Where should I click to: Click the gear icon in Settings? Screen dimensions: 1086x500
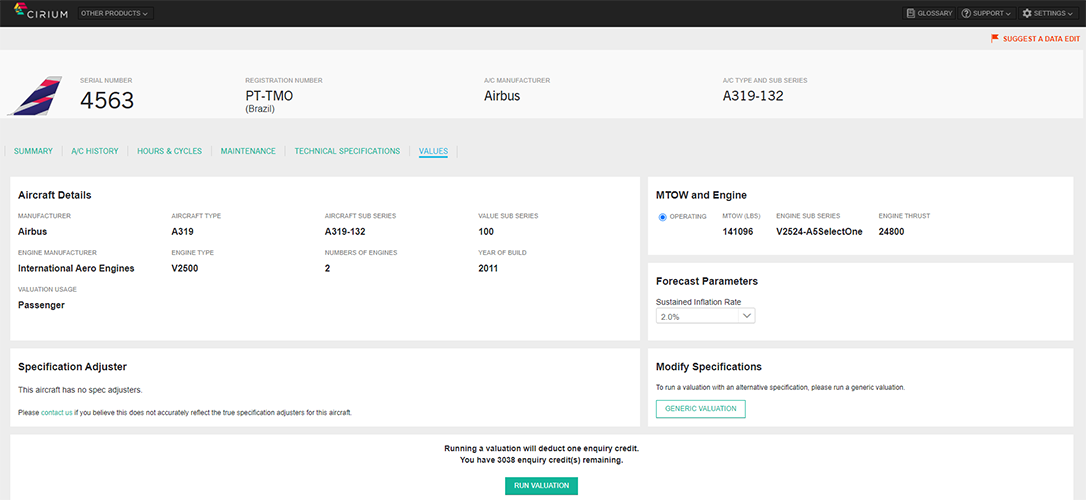[x=1026, y=13]
